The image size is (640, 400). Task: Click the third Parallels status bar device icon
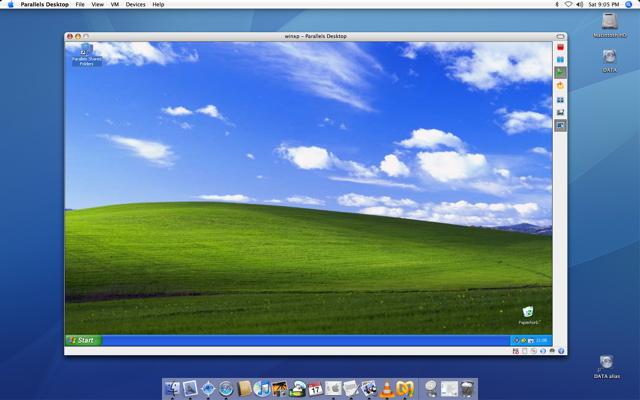point(534,351)
